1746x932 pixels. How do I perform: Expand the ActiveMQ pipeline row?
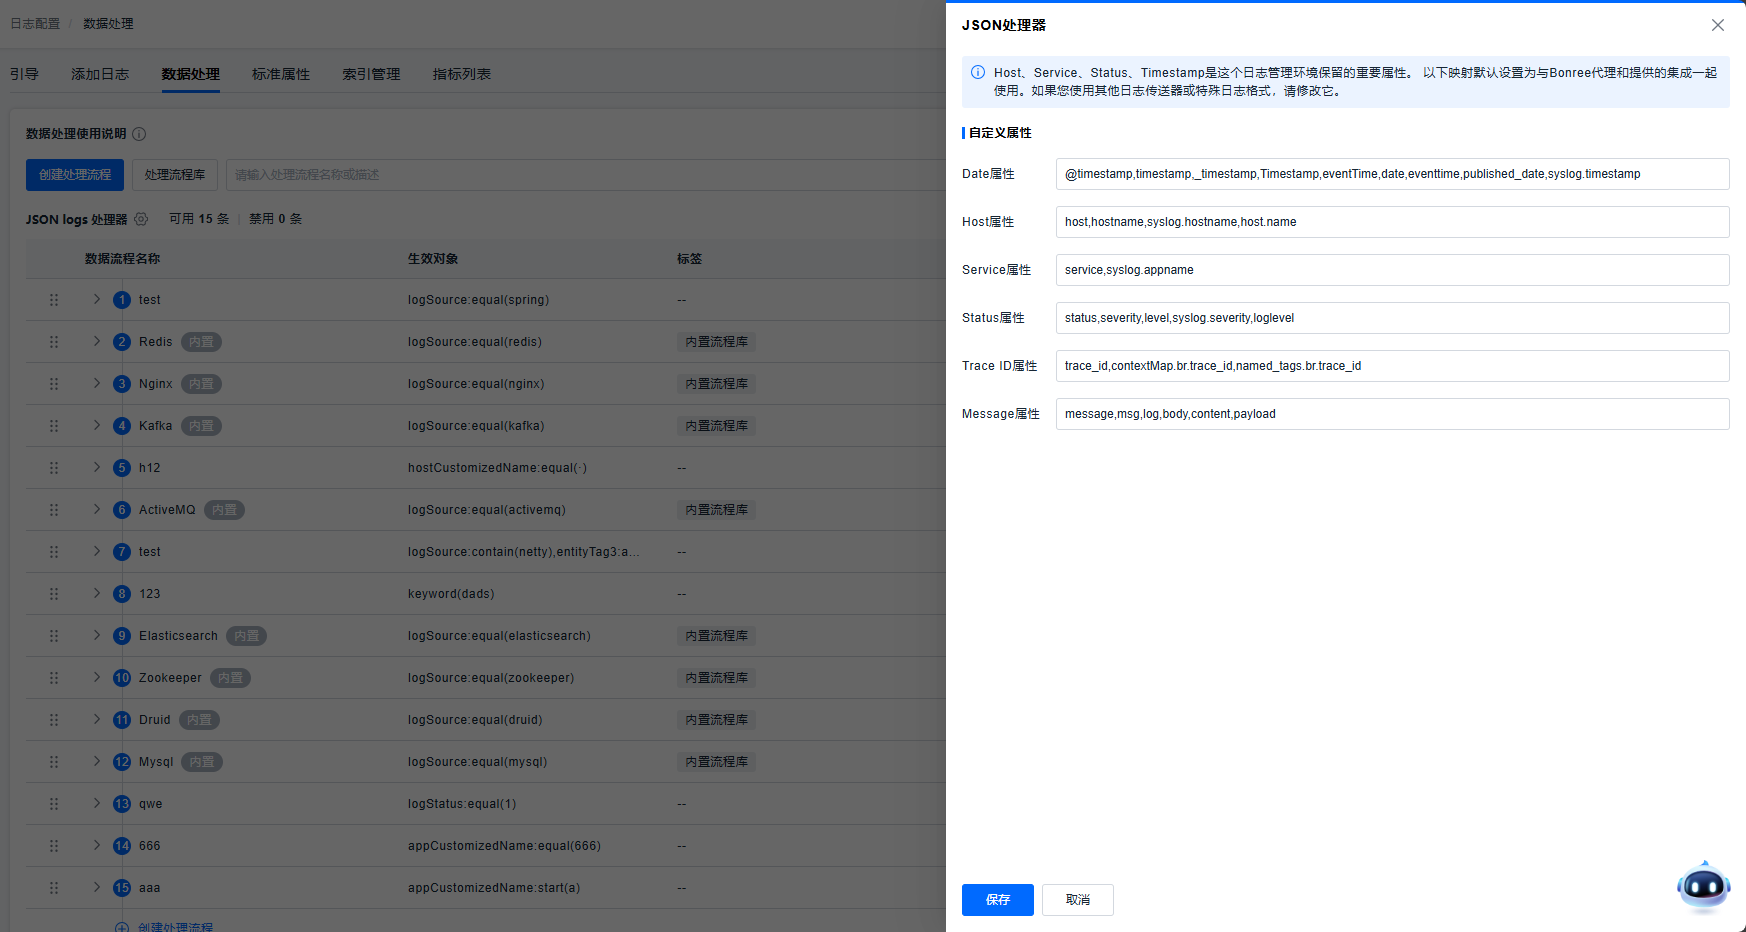click(x=97, y=510)
